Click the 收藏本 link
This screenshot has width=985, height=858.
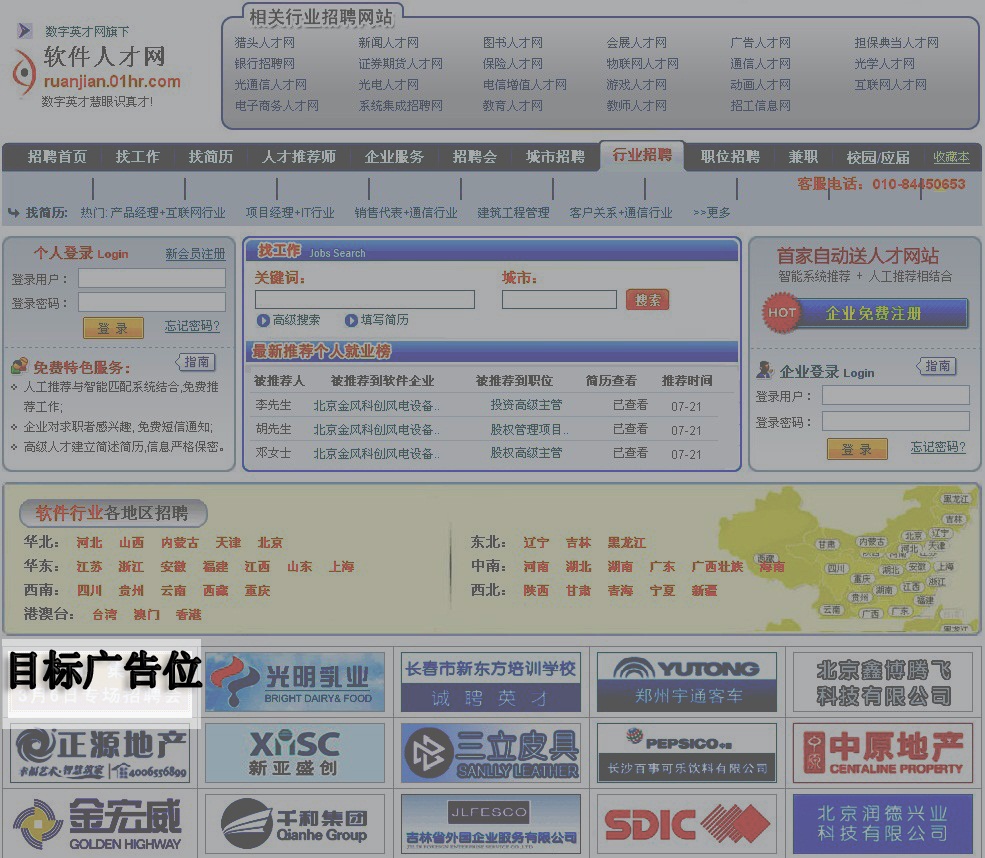tap(951, 157)
